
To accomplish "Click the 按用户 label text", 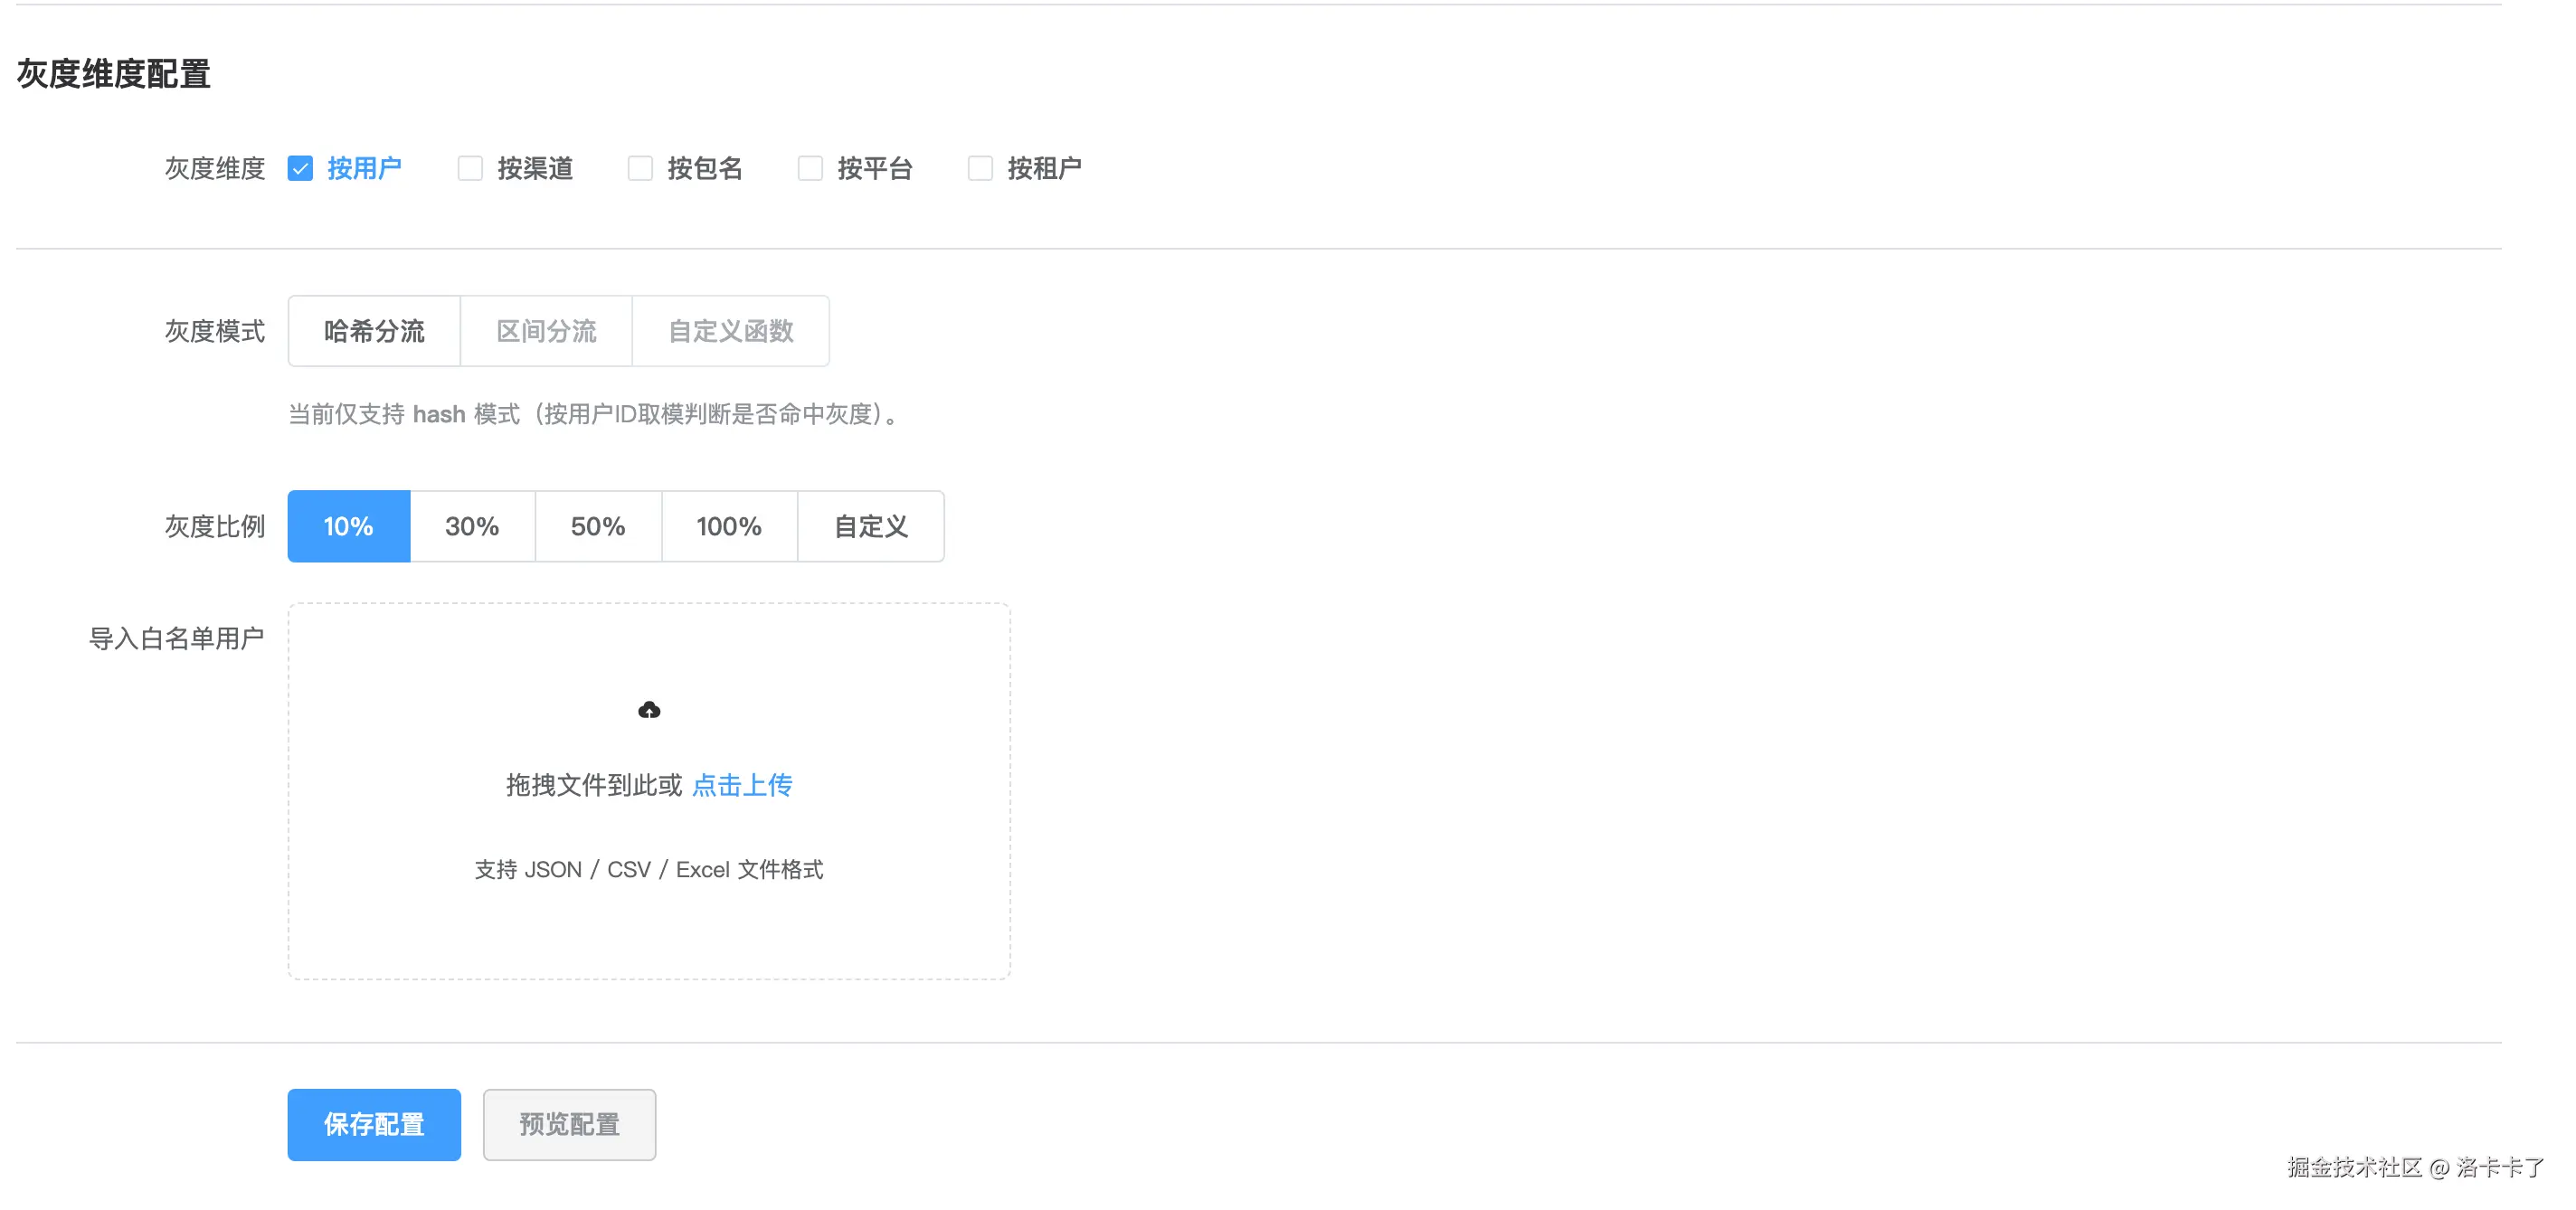I will [x=364, y=168].
